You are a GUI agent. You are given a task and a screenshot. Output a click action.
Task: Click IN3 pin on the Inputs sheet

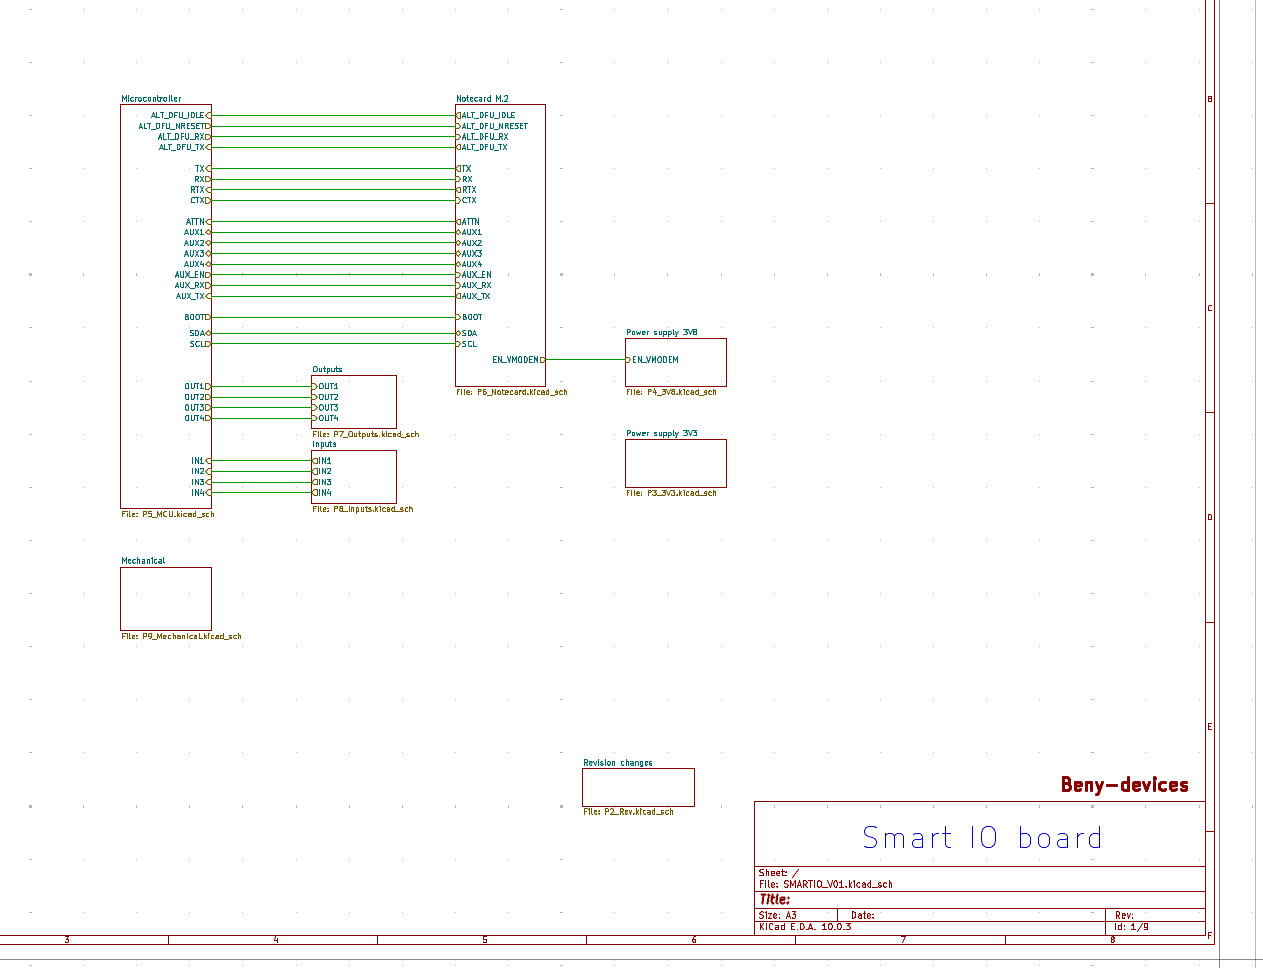click(x=322, y=483)
